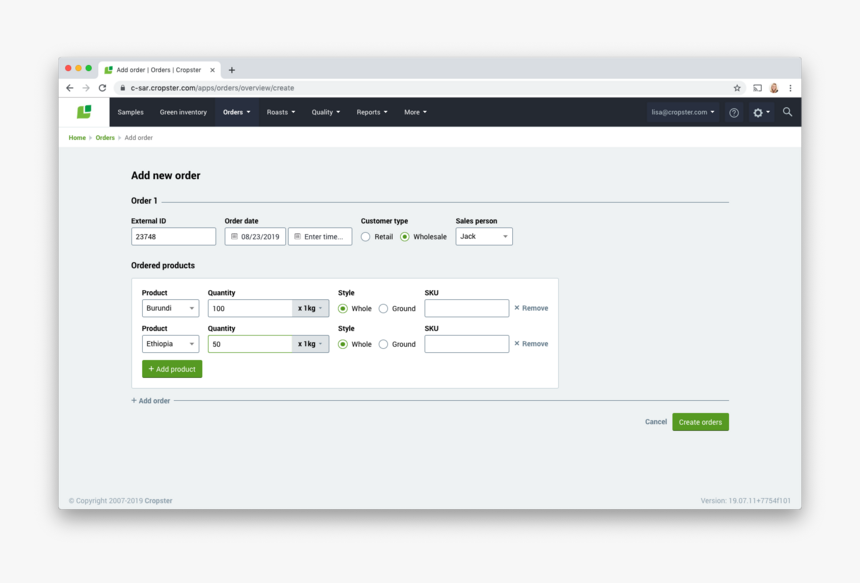
Task: Reload the page with refresh icon
Action: point(102,88)
